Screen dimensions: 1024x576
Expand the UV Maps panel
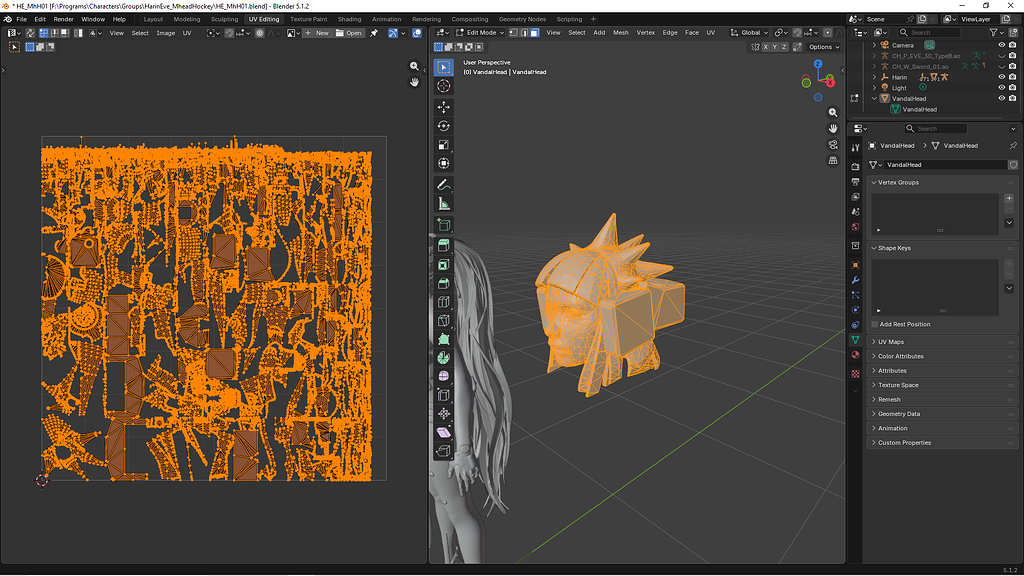[941, 342]
